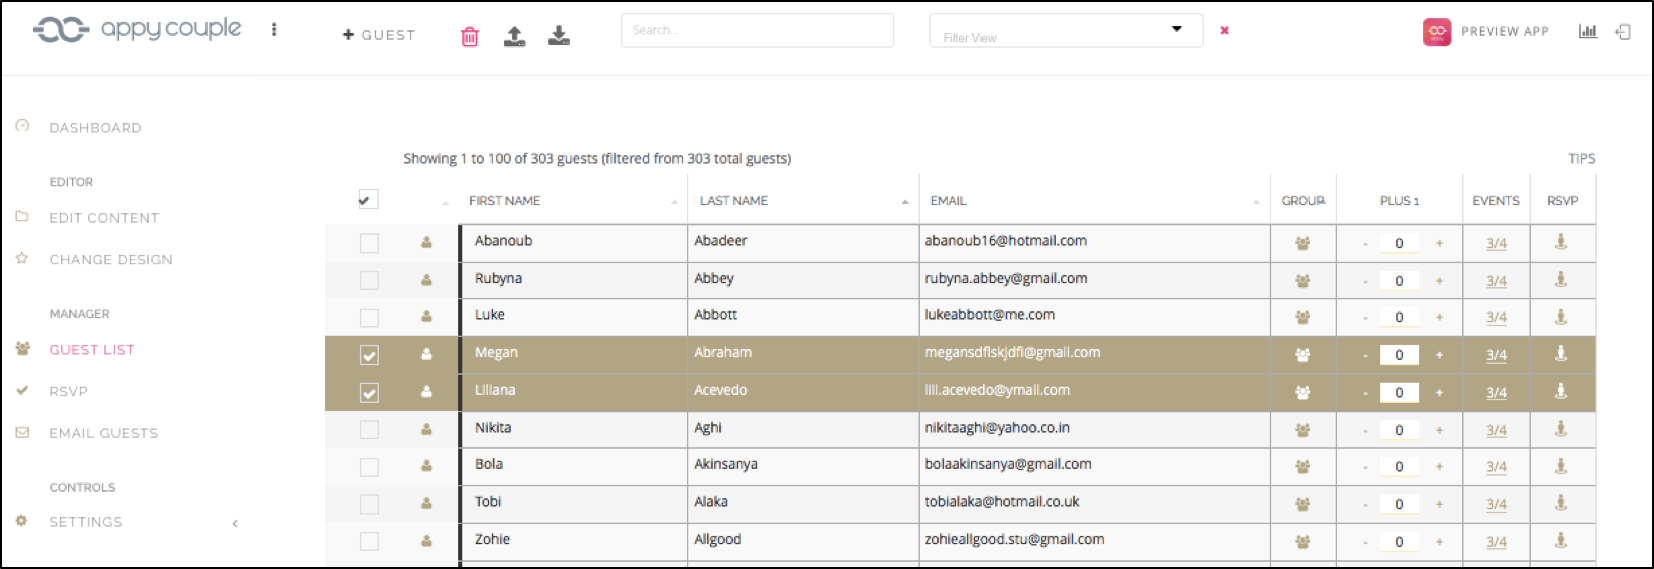Click person icon in Nikita Aghi row
The image size is (1654, 569).
426,429
